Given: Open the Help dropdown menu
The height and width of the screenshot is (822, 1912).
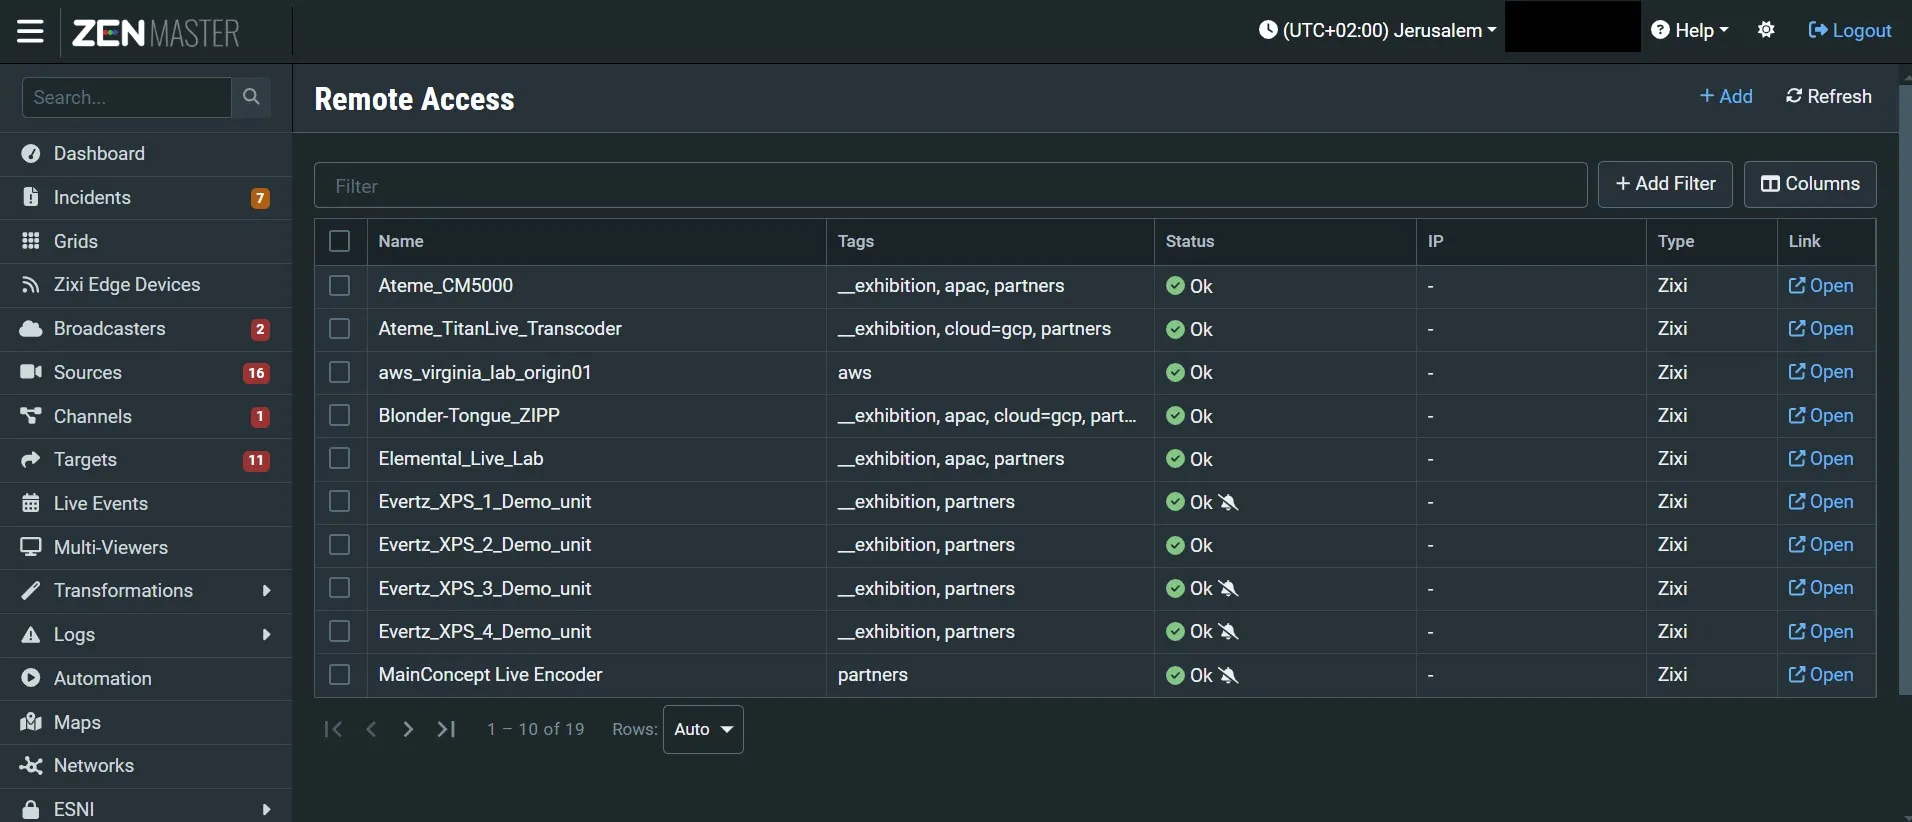Looking at the screenshot, I should point(1690,30).
